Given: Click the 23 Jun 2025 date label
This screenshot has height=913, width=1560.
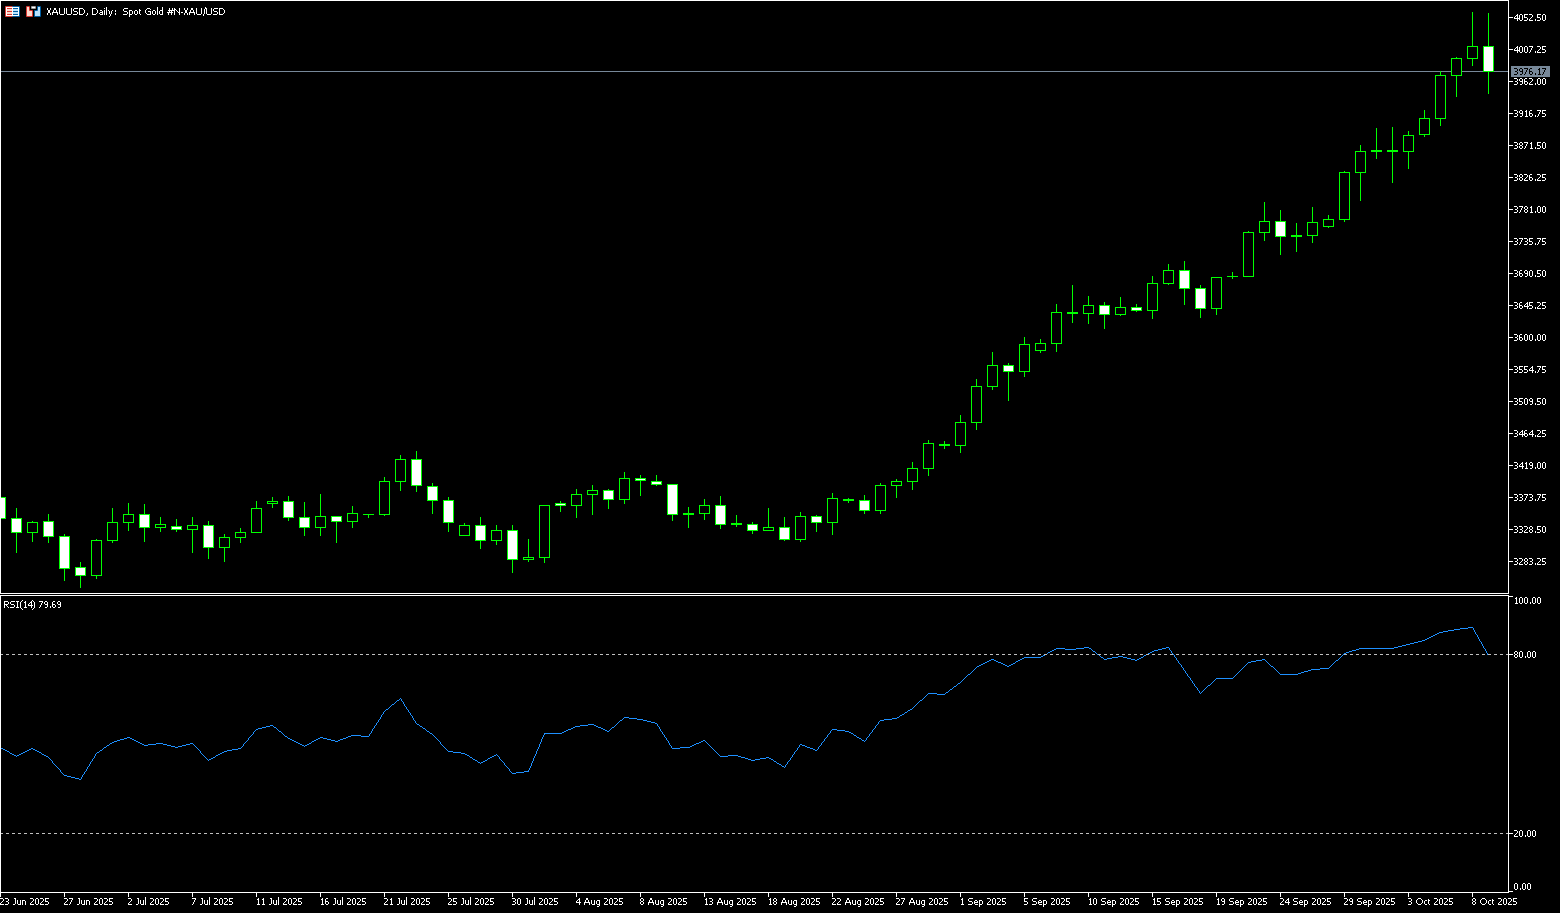Looking at the screenshot, I should (x=25, y=902).
